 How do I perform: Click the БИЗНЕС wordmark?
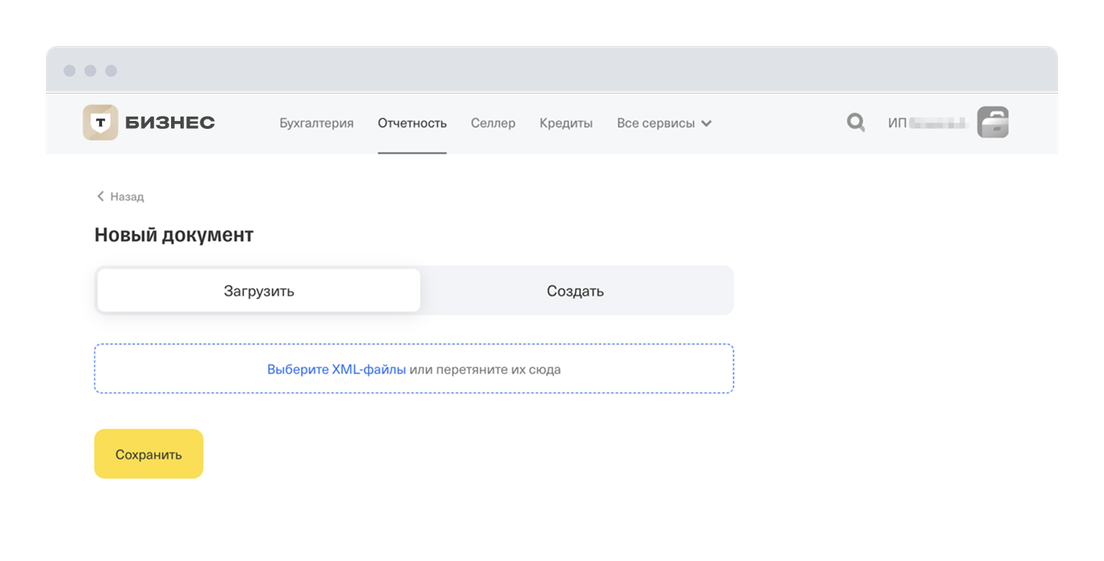coord(170,123)
